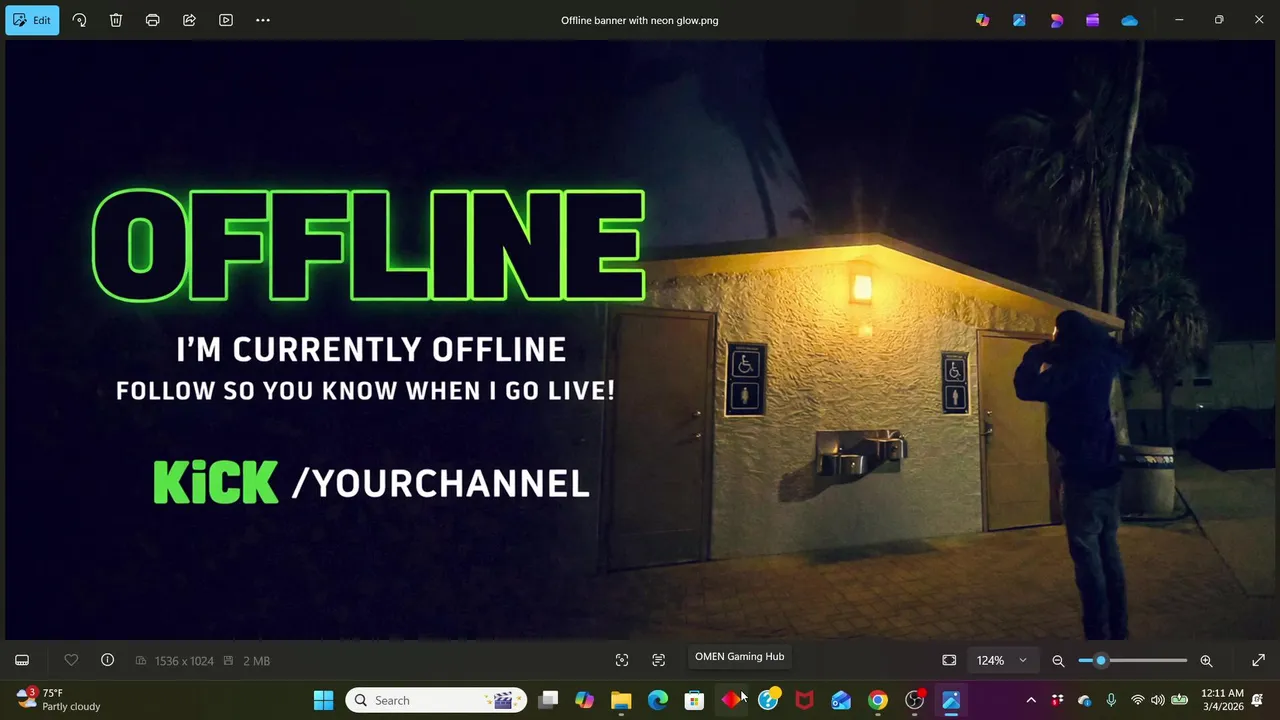Delete the image with the trash icon
Screen dimensions: 1280x720
116,20
